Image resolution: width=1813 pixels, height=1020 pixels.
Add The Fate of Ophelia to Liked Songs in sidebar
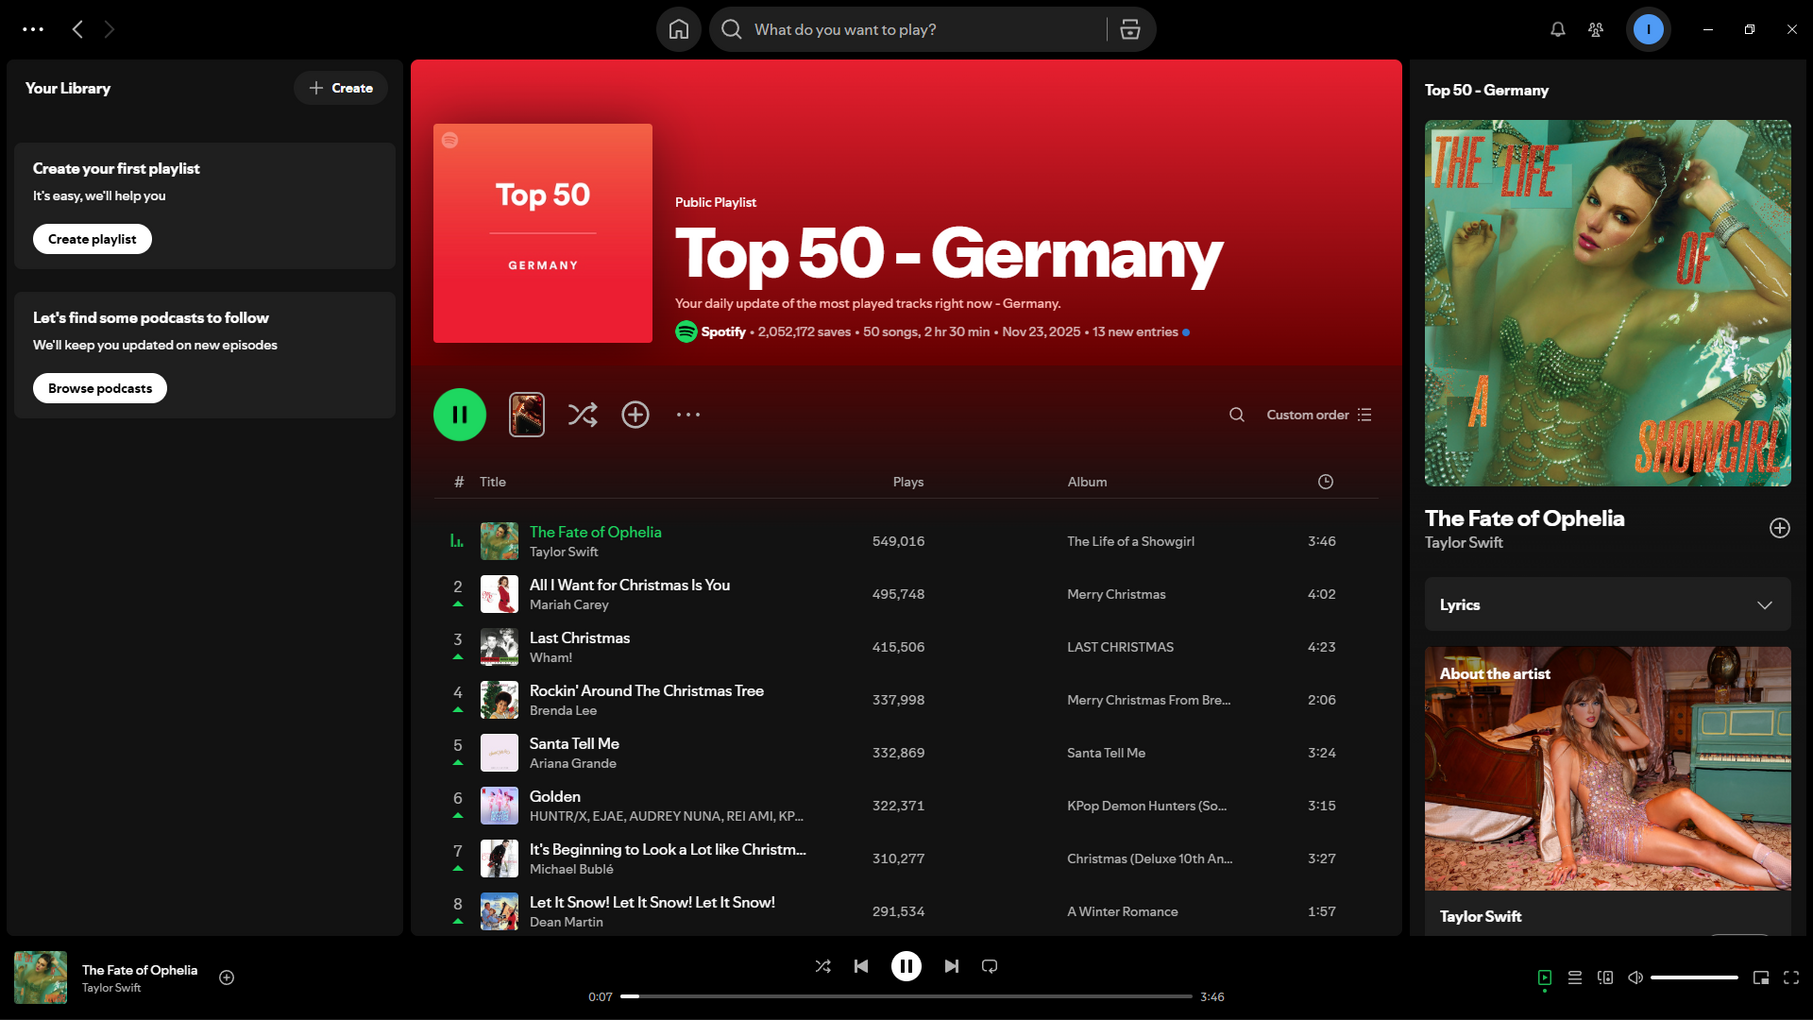(x=1779, y=528)
